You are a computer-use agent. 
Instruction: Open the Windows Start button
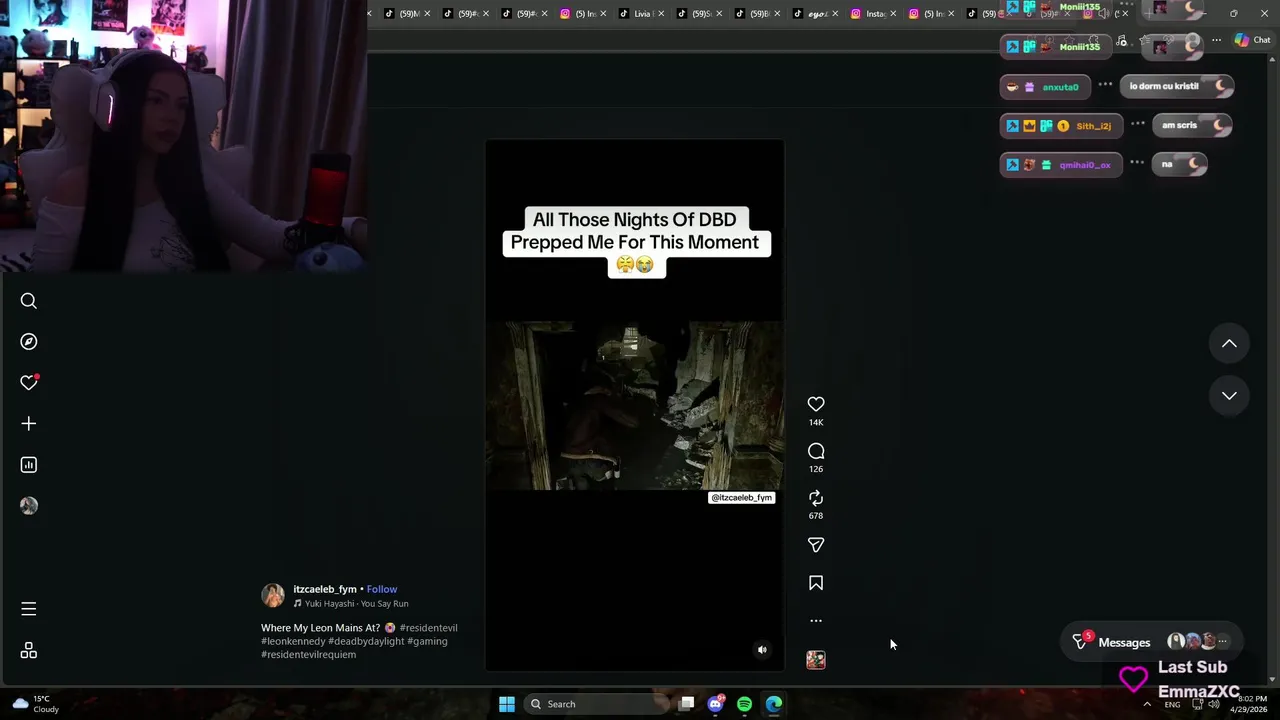pos(507,704)
